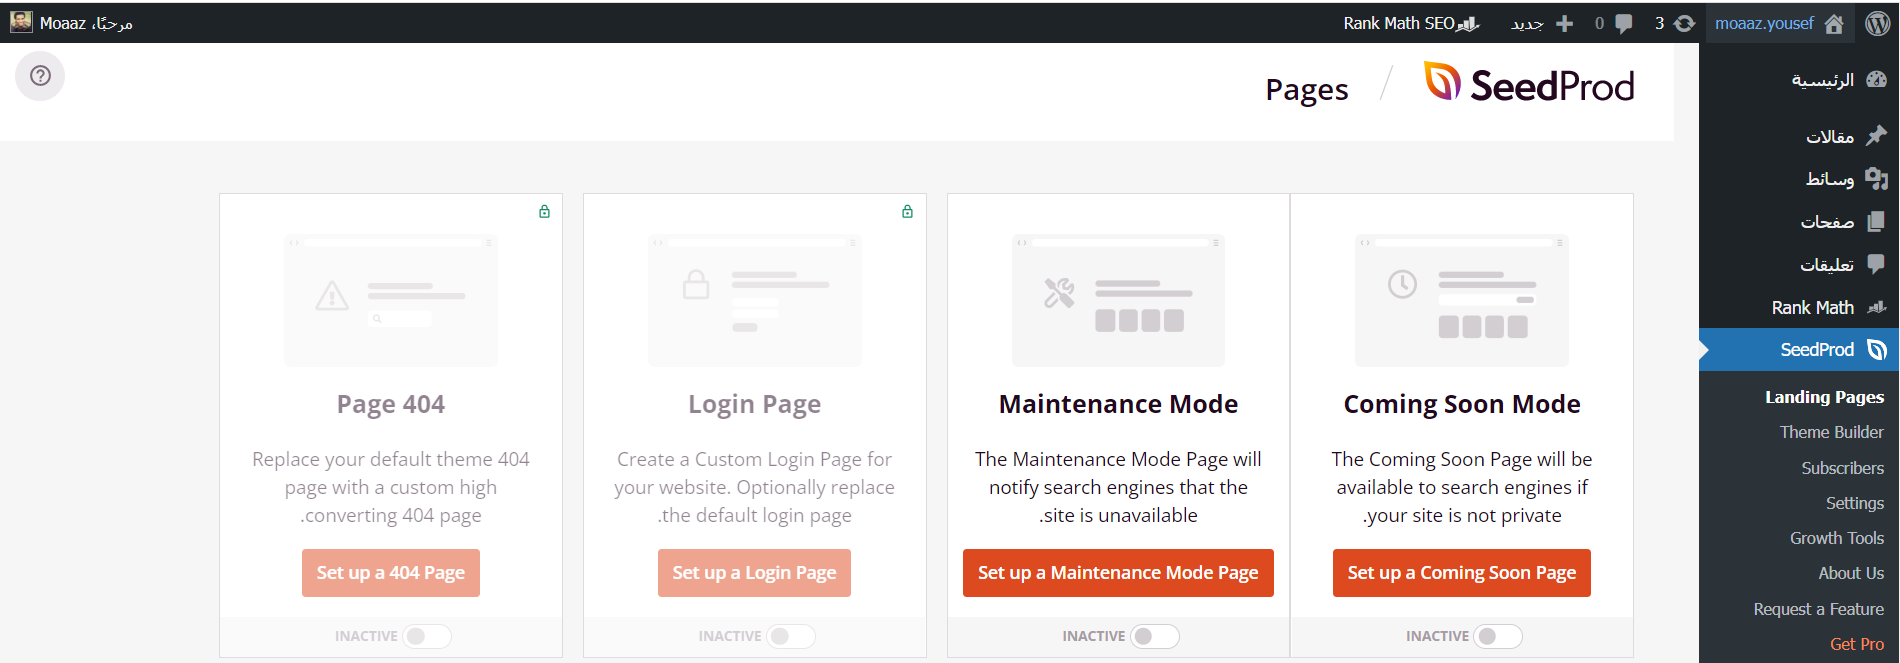Click the home icon beside moaaz.yousef

(x=1834, y=24)
